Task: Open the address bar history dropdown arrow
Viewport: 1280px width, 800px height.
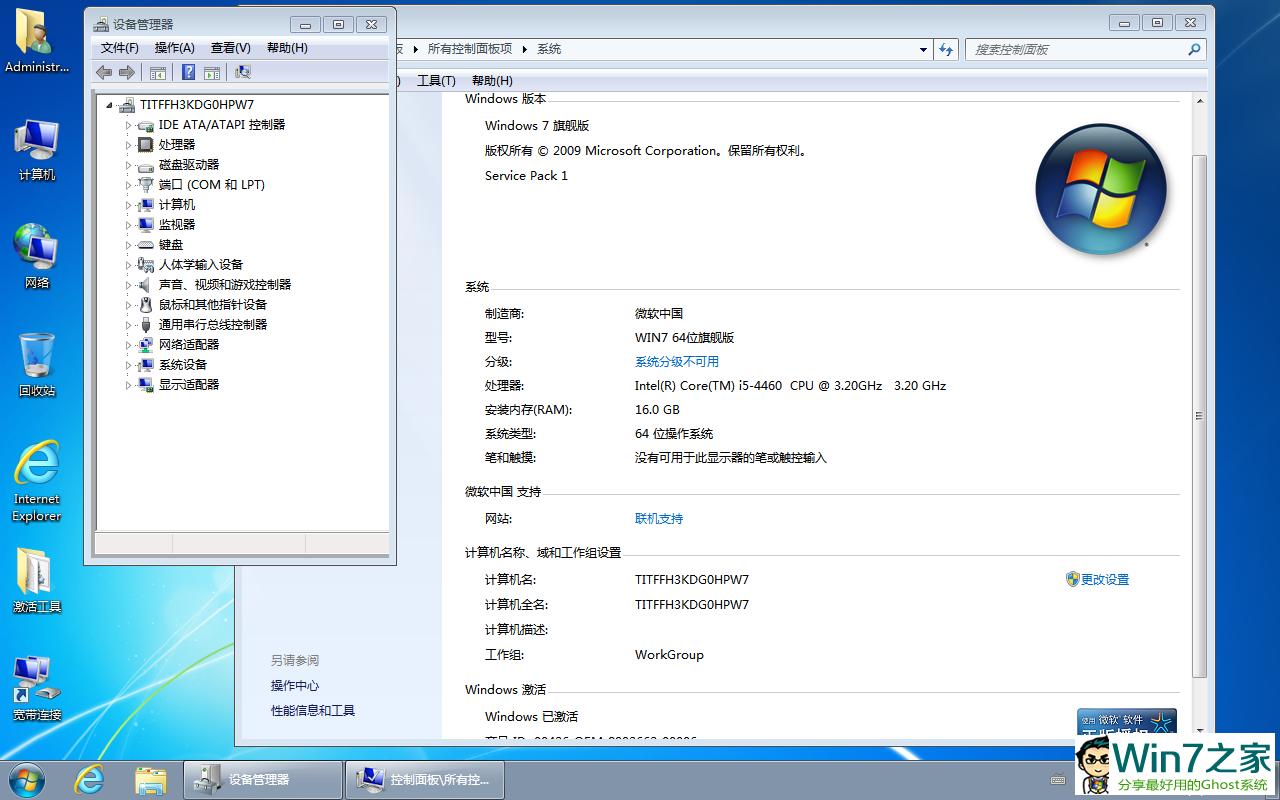Action: click(923, 49)
